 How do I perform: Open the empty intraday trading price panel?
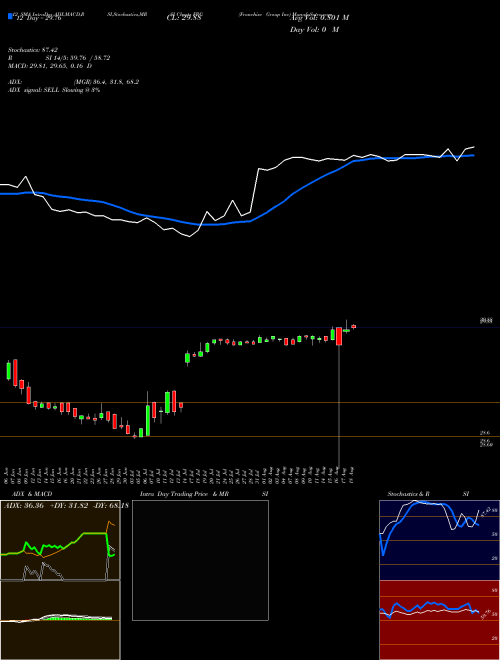pos(200,560)
